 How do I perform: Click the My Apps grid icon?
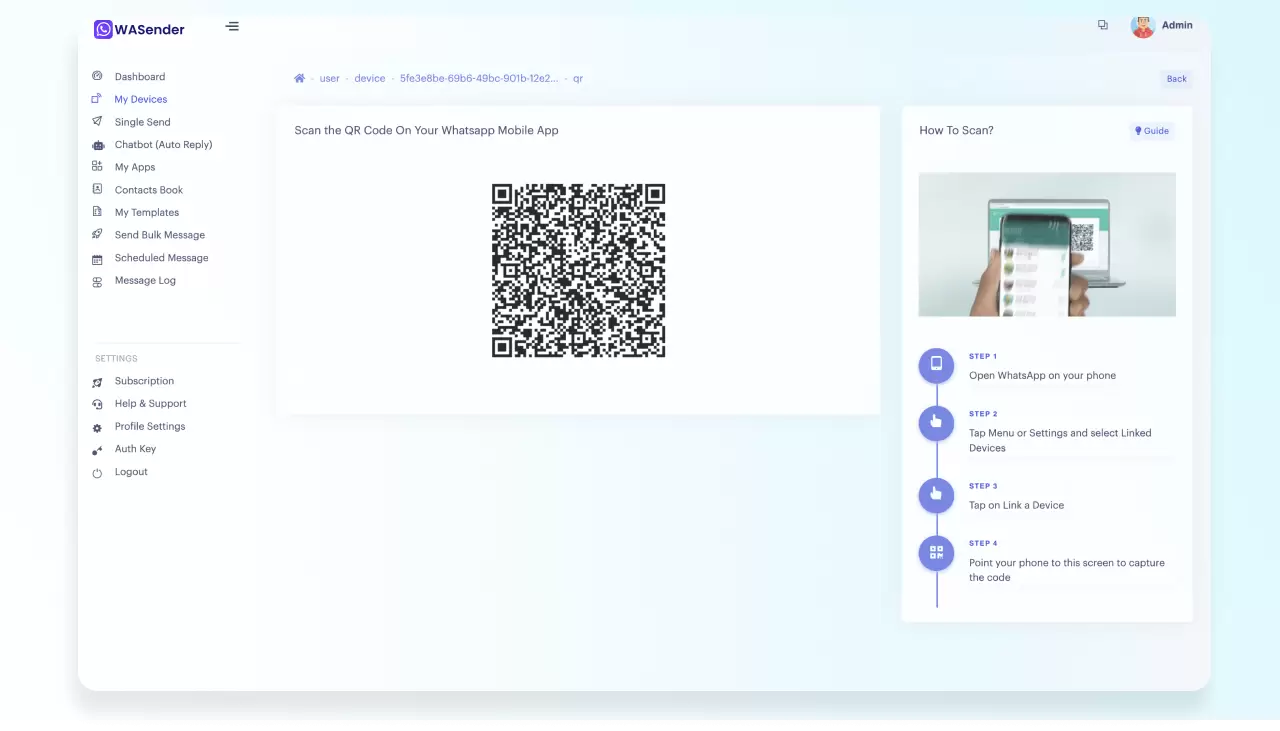point(97,167)
